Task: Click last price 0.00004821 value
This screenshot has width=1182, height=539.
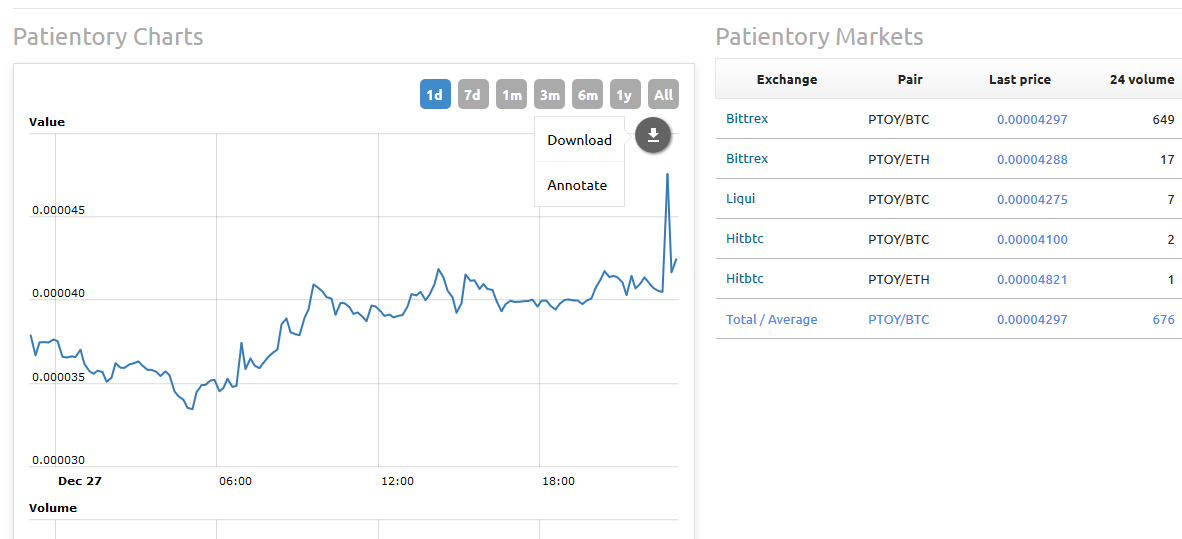Action: (1032, 280)
